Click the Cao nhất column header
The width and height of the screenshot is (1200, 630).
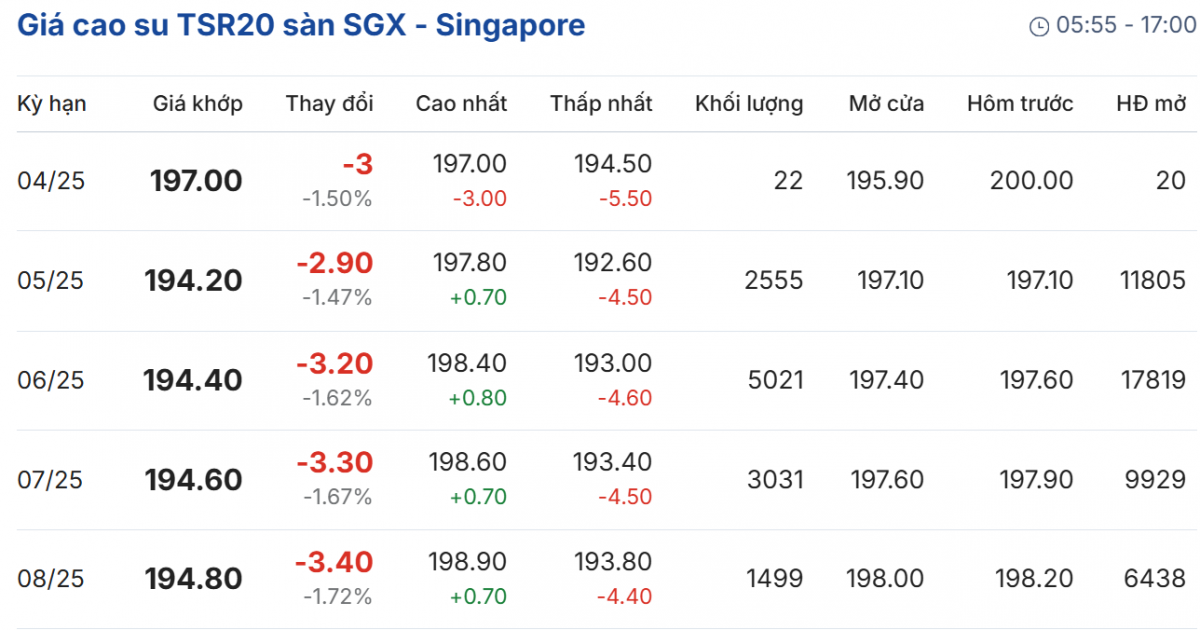point(461,103)
